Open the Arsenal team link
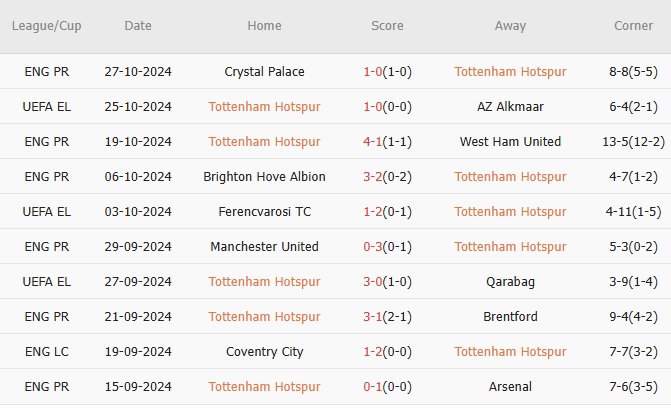Image resolution: width=671 pixels, height=414 pixels. coord(510,387)
